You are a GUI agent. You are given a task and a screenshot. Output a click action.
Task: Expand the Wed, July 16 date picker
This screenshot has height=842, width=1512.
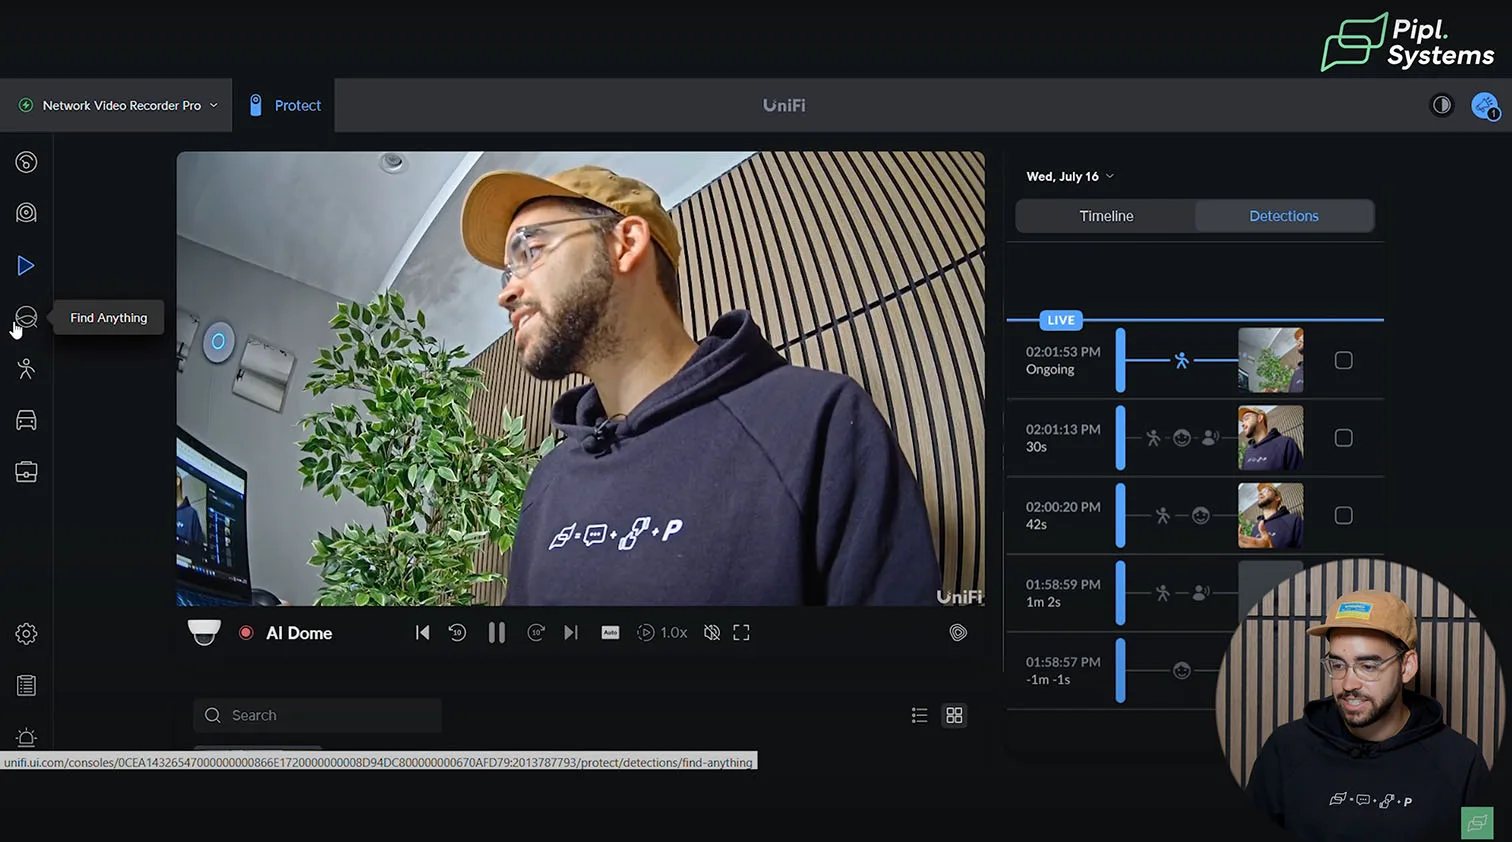(x=1069, y=177)
